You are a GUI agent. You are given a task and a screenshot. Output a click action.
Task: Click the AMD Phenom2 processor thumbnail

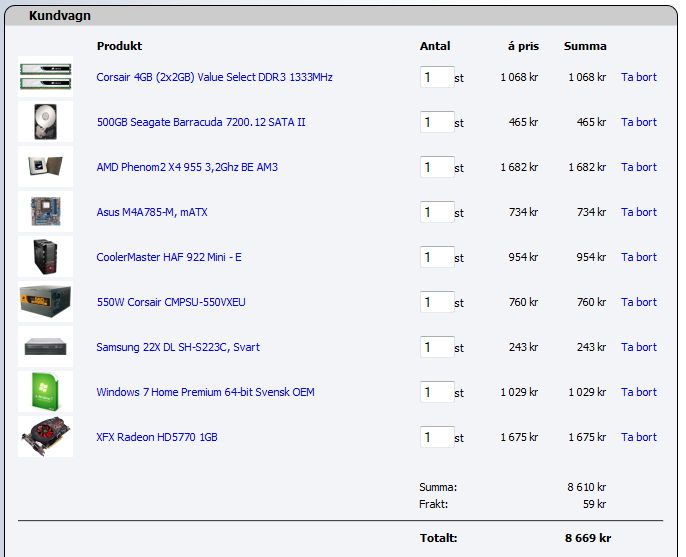pos(45,167)
